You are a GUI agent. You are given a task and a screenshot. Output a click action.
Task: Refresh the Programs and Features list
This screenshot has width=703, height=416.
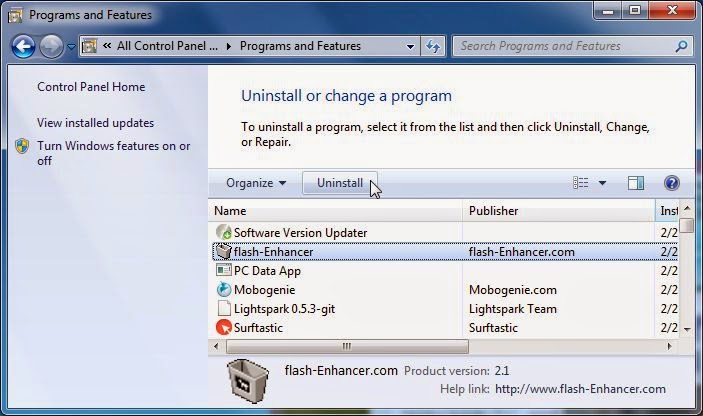coord(433,46)
